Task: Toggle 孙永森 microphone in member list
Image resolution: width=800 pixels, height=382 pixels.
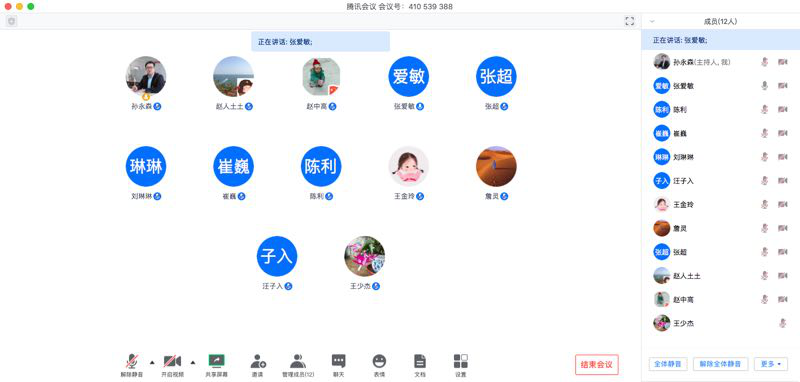Action: (764, 62)
